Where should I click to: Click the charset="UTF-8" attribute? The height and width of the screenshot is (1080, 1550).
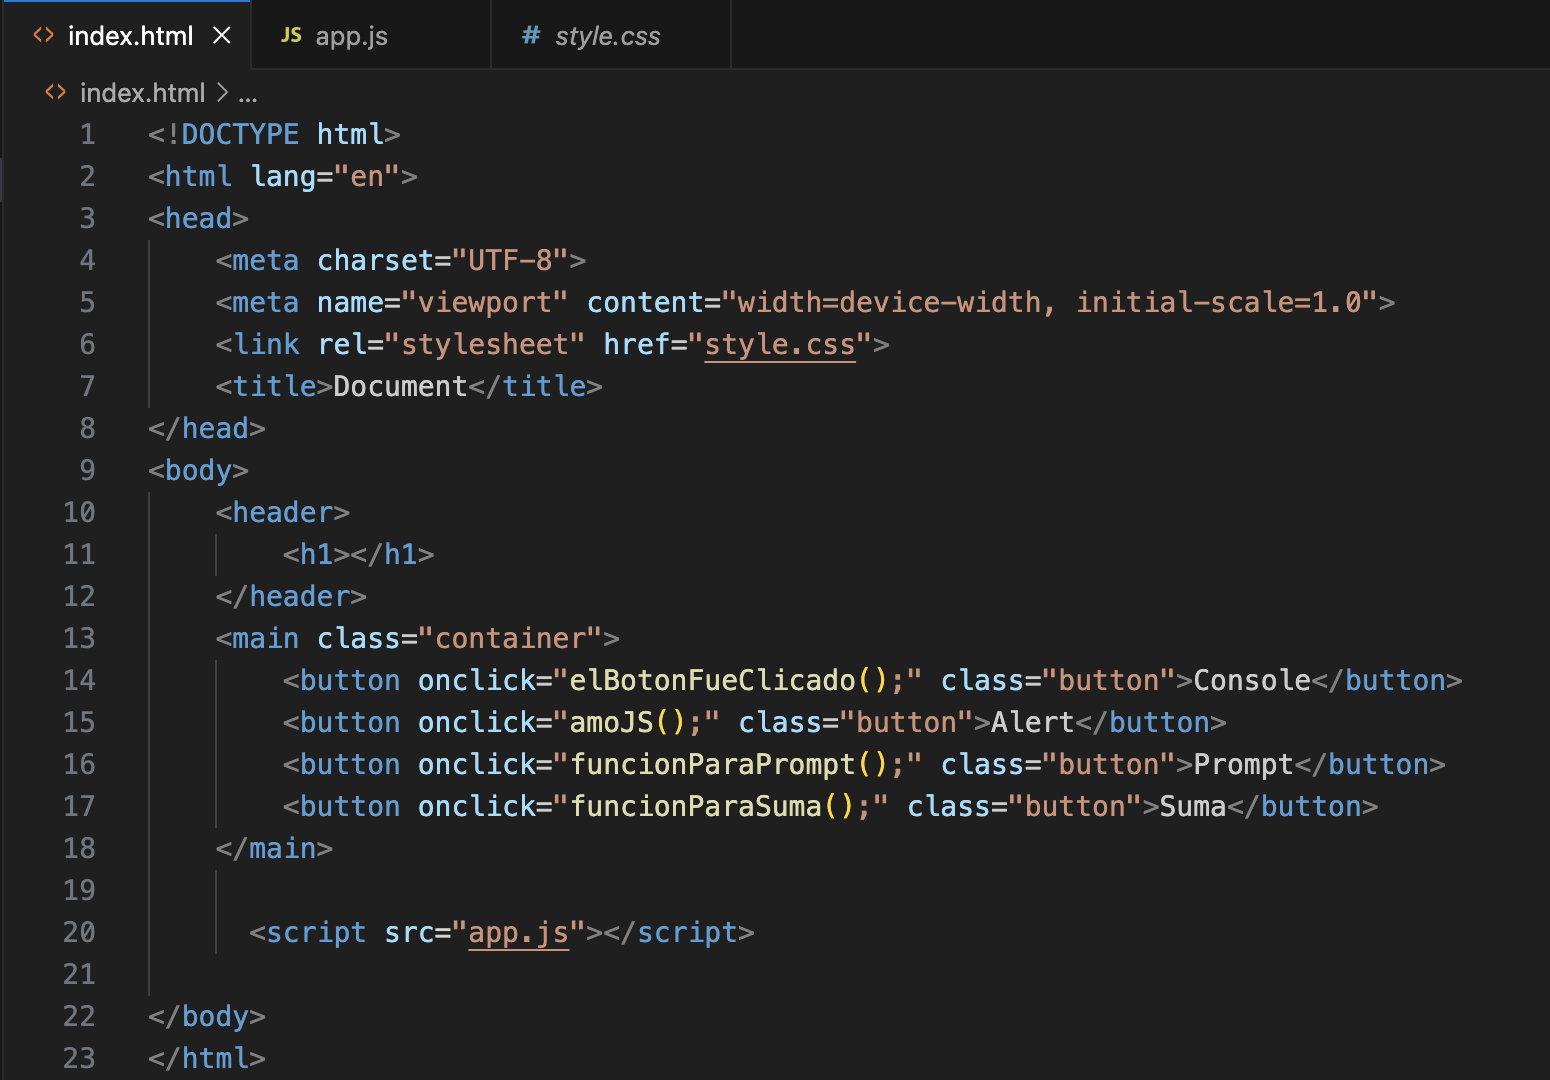click(443, 261)
